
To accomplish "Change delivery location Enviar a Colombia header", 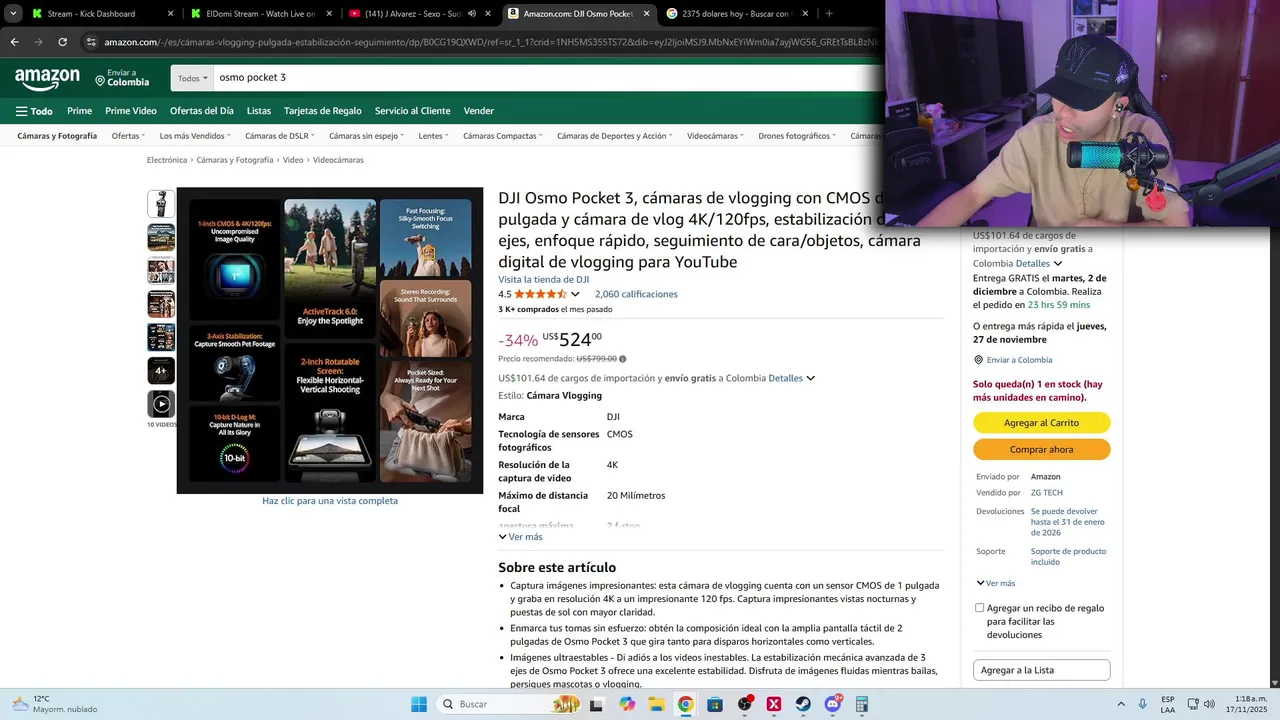I will pyautogui.click(x=122, y=78).
